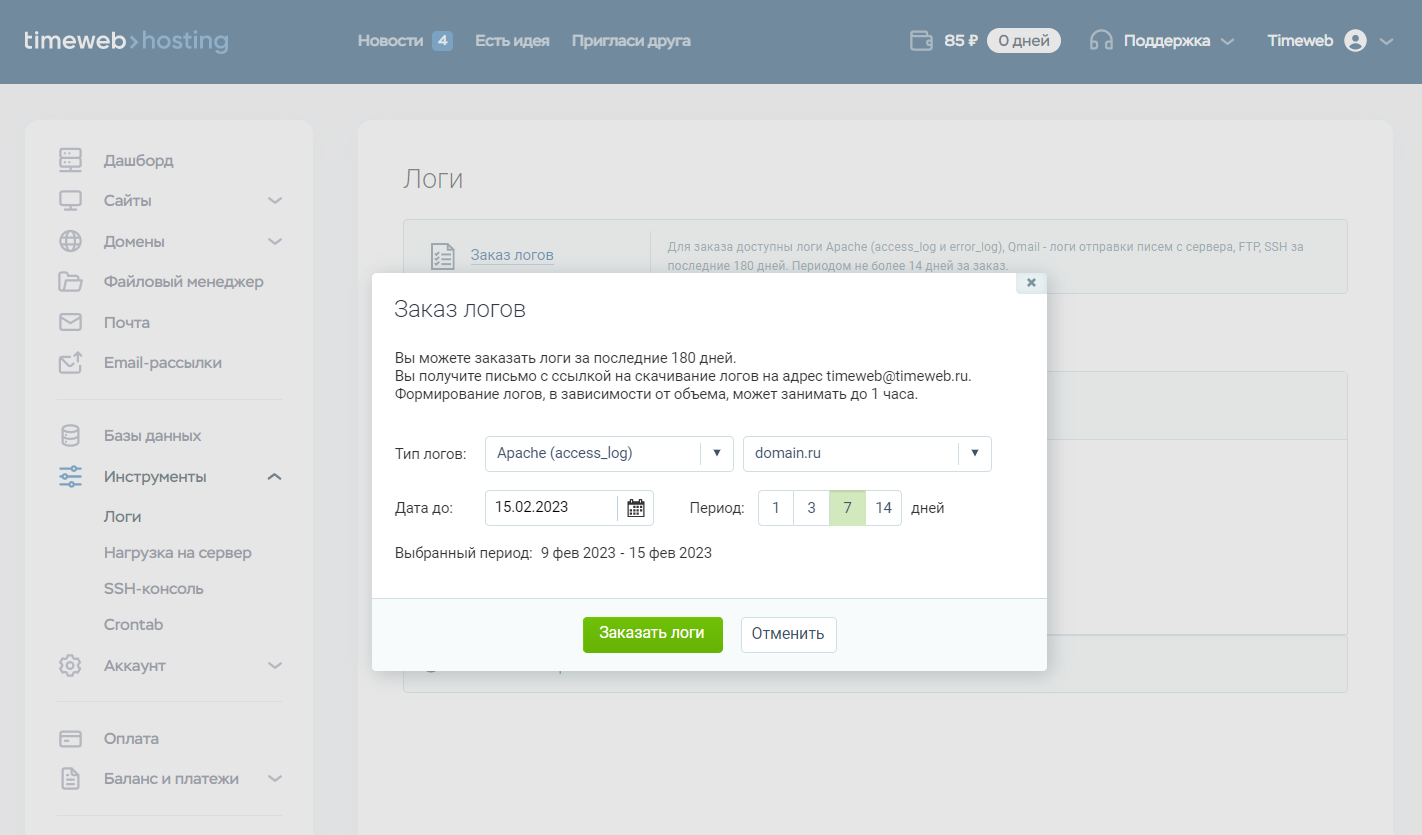Viewport: 1422px width, 835px height.
Task: Click the Дата до date input field
Action: point(550,508)
